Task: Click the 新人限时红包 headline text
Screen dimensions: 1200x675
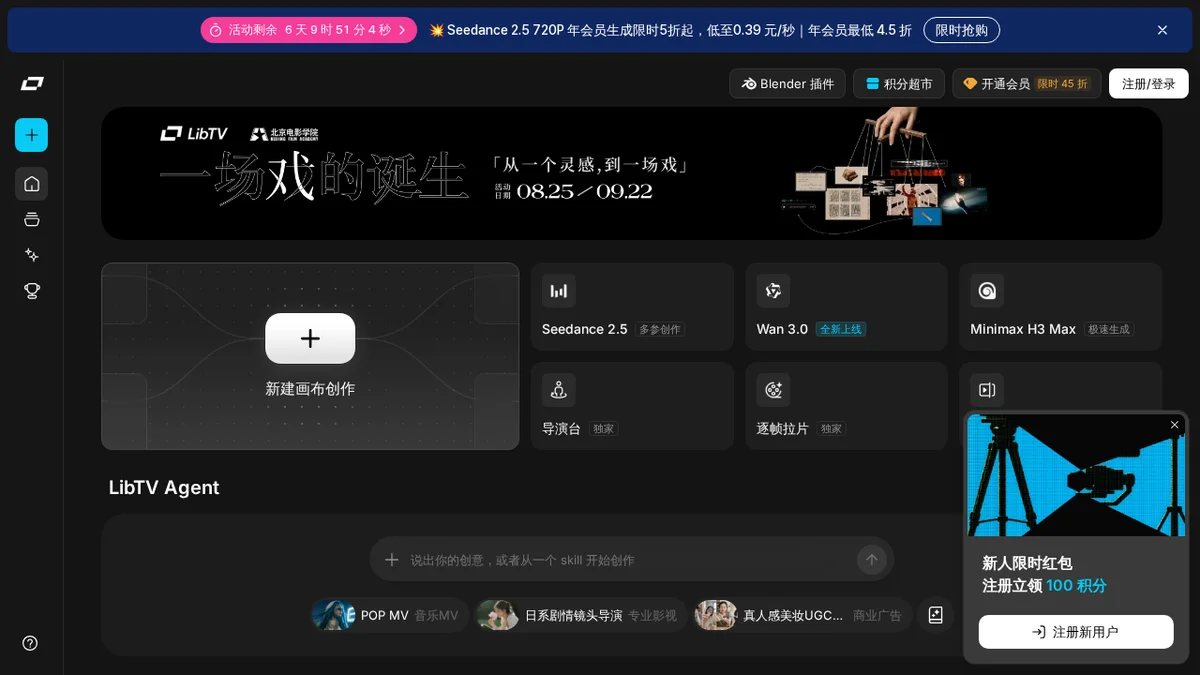Action: click(1027, 563)
